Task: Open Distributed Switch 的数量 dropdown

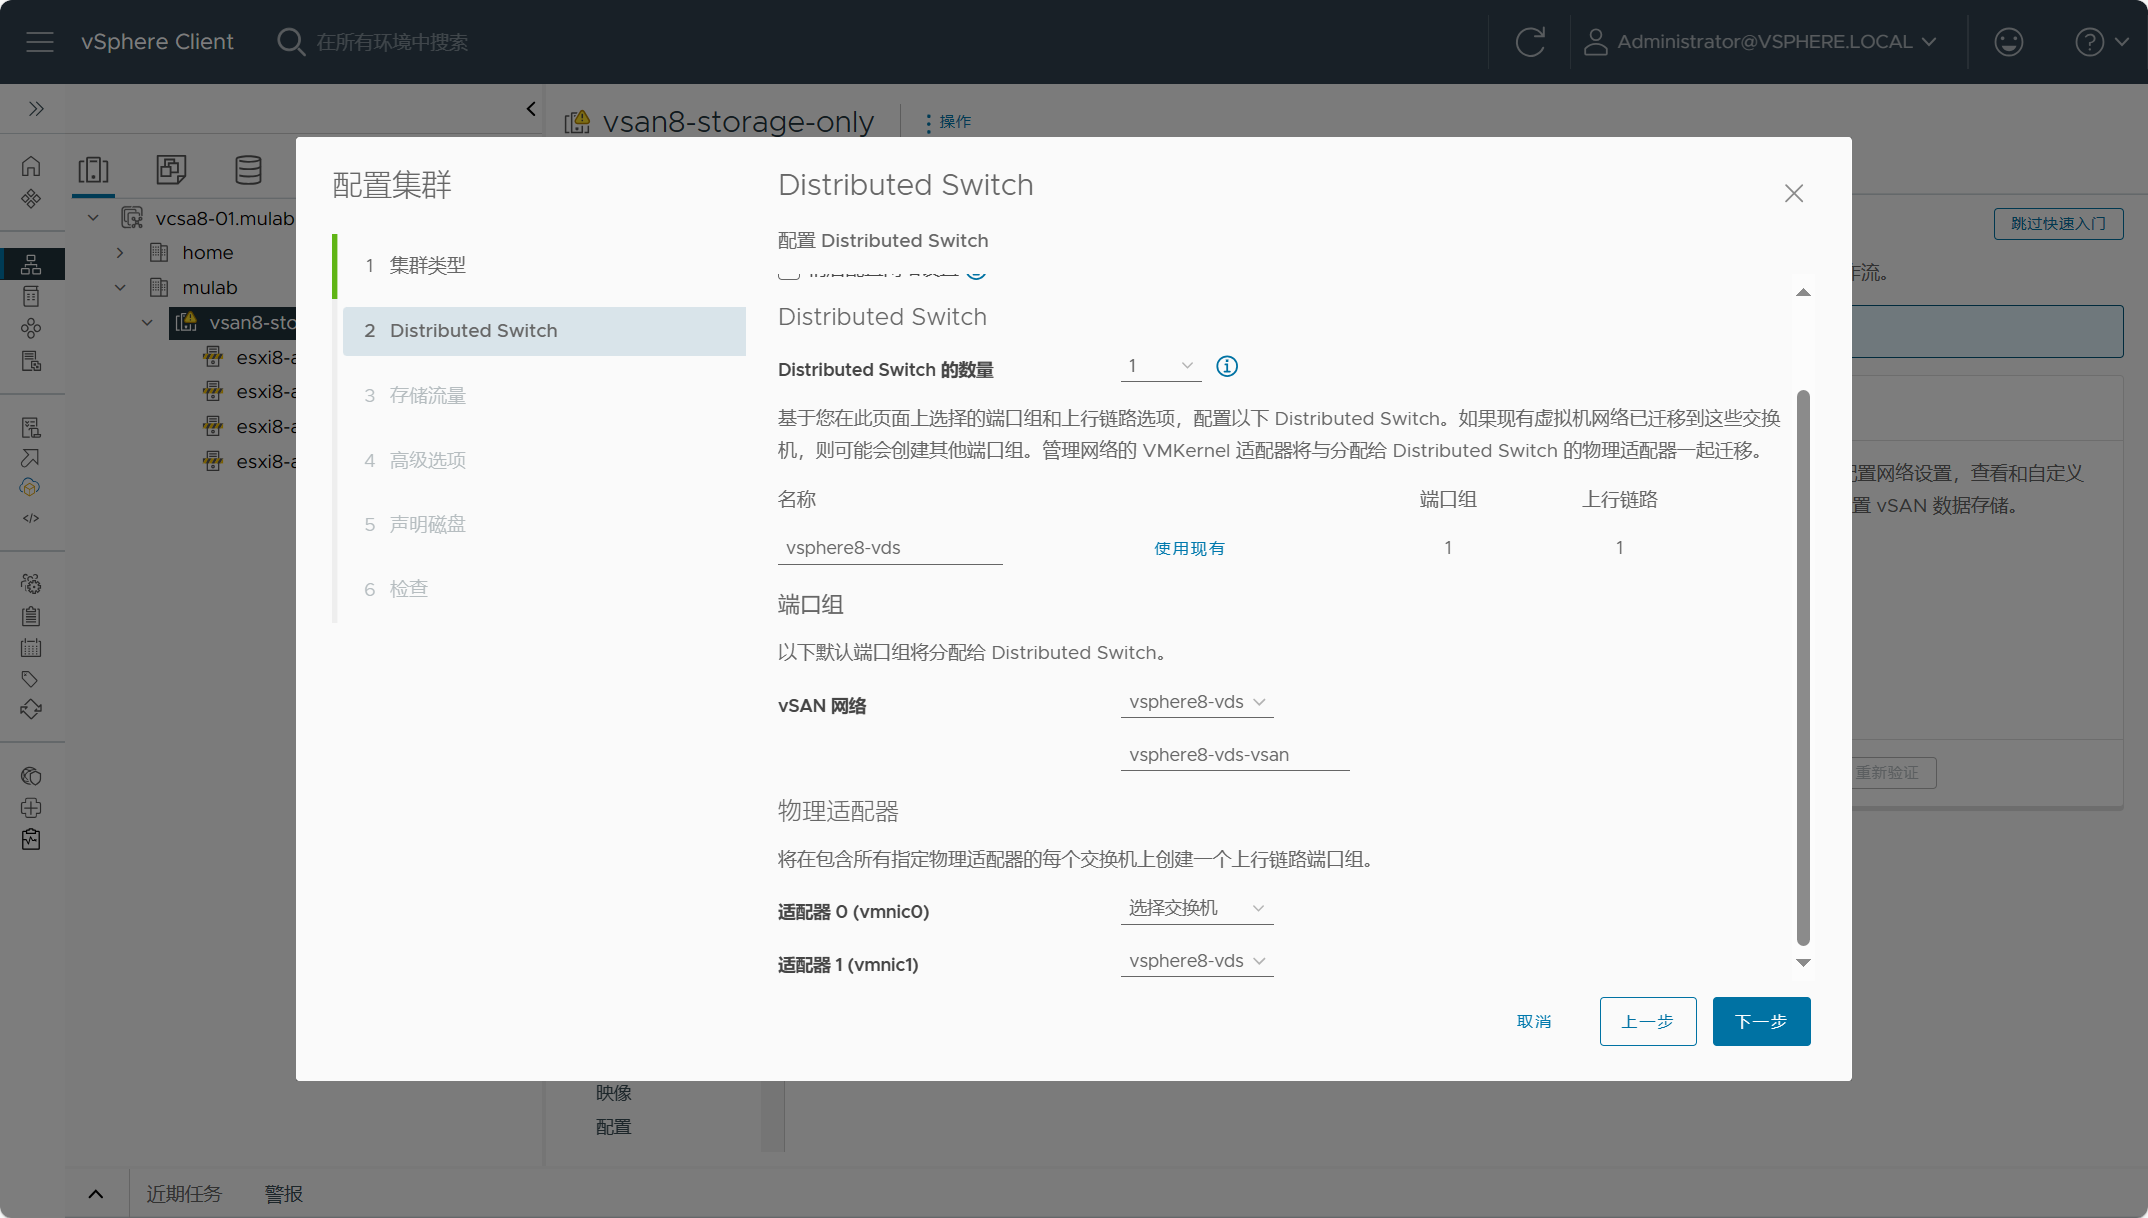Action: [x=1161, y=366]
